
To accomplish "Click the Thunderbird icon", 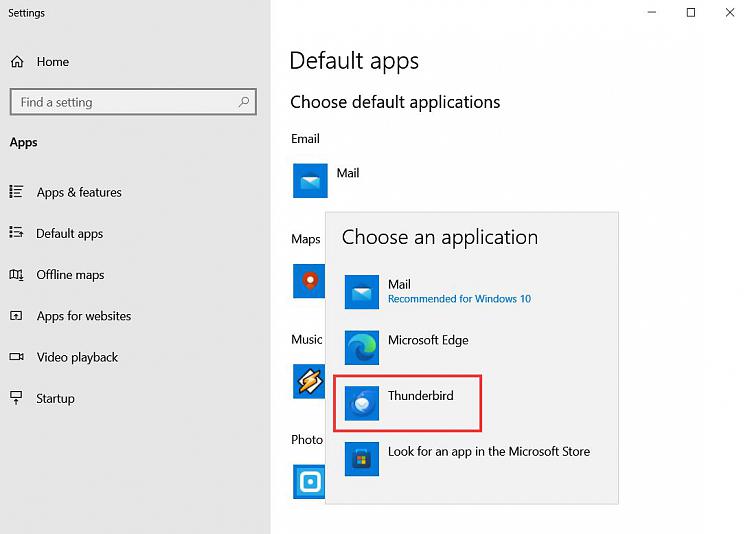I will [x=362, y=403].
